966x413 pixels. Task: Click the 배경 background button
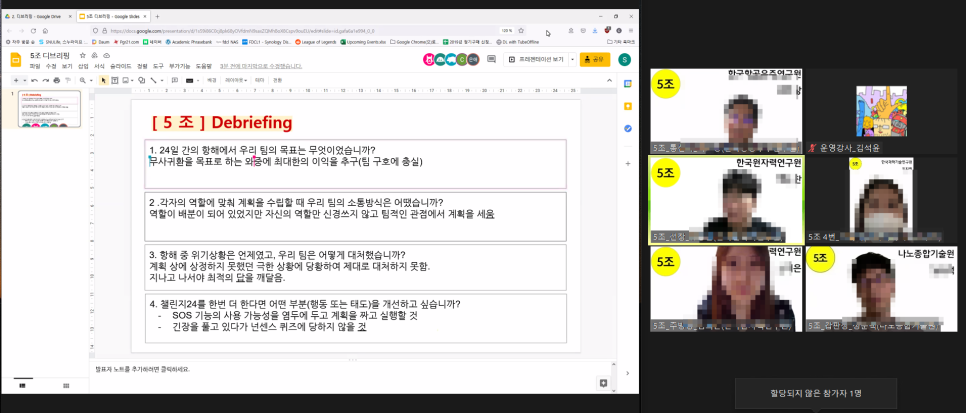click(211, 80)
